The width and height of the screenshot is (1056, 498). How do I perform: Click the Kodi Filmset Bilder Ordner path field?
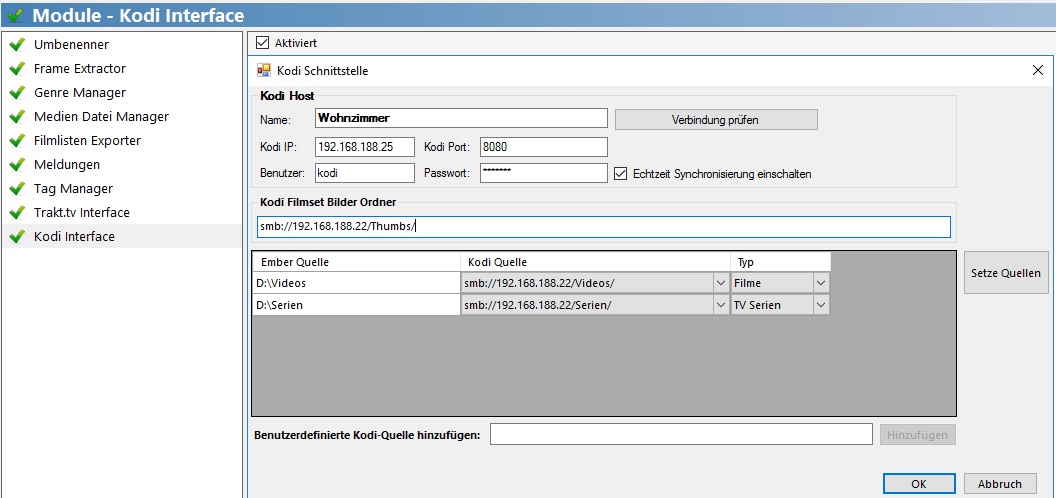(603, 227)
